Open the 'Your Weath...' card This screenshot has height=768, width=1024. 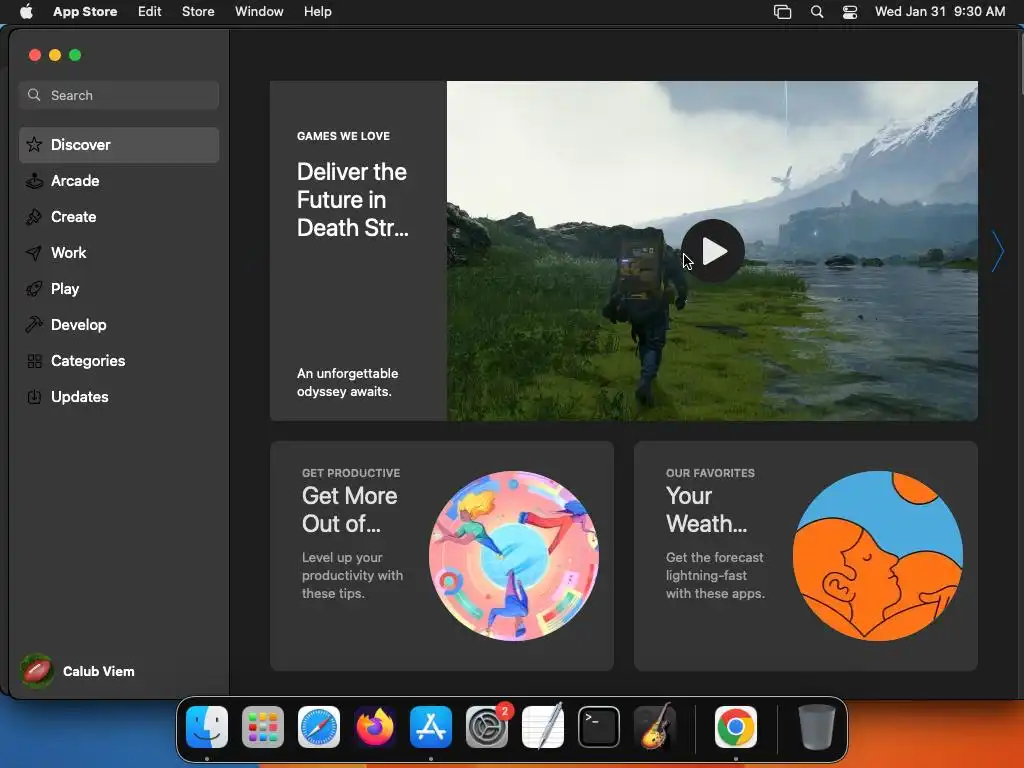coord(805,556)
